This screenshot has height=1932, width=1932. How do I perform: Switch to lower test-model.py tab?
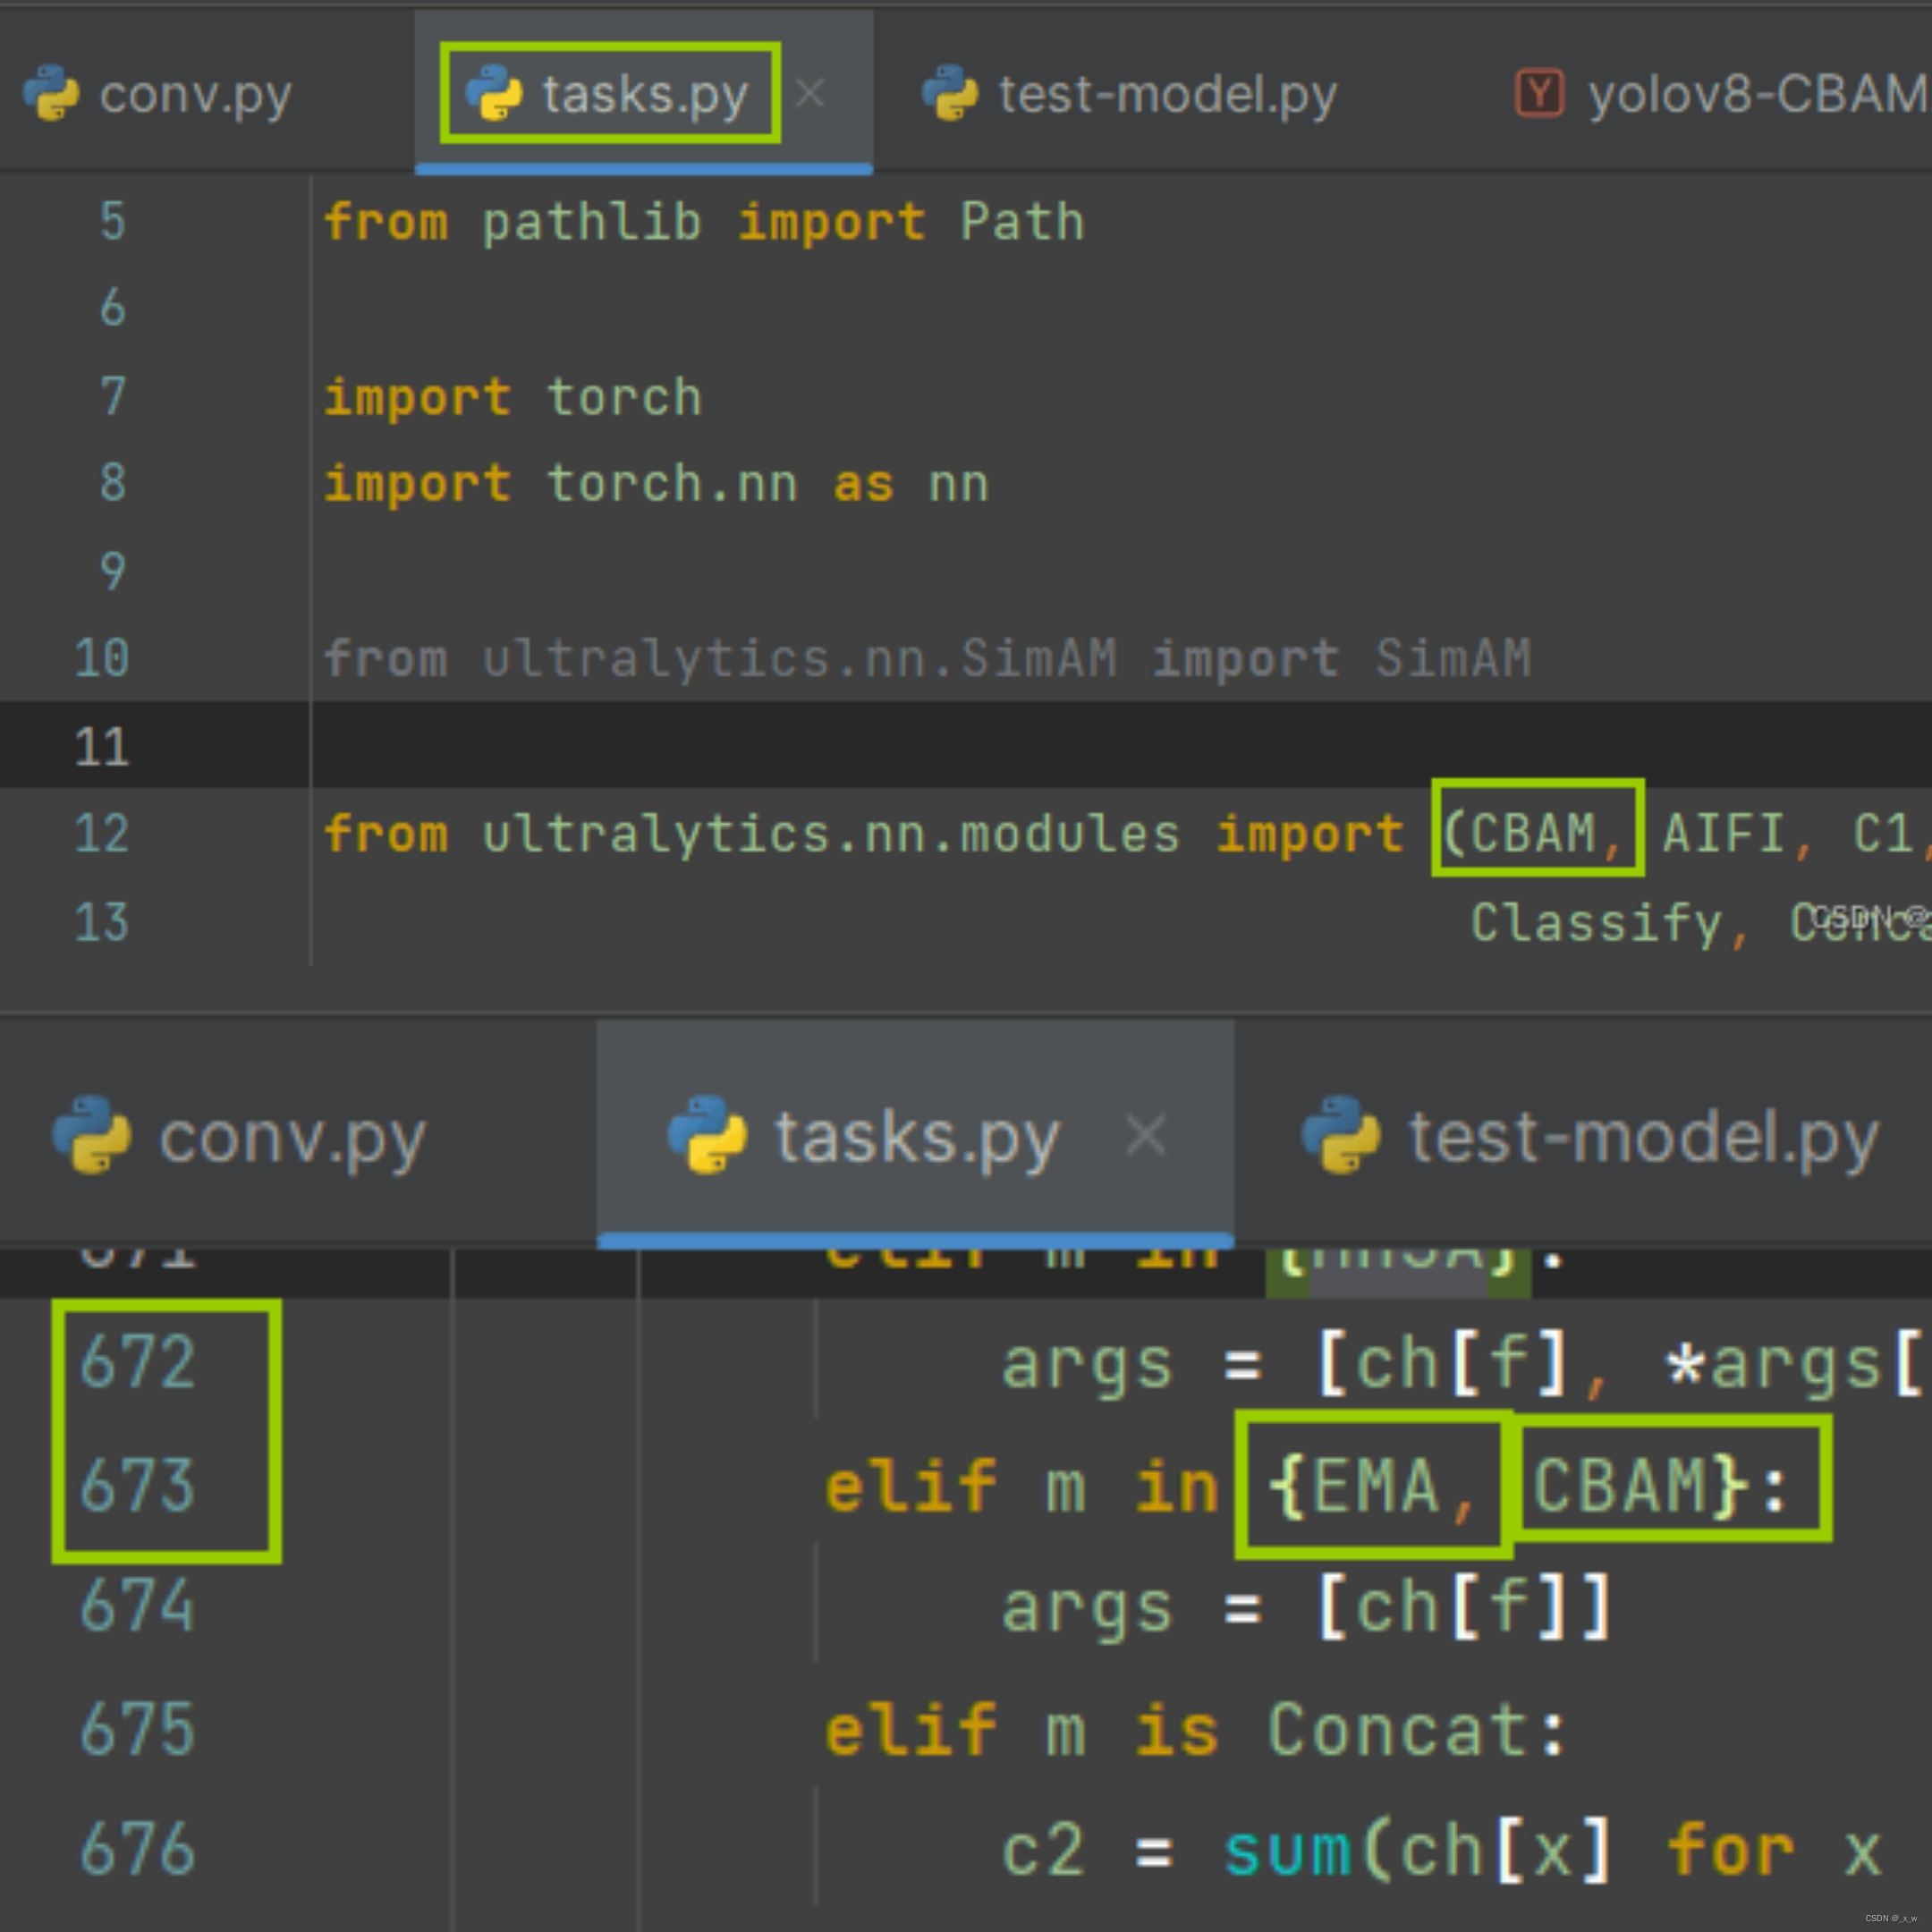pos(1643,1137)
